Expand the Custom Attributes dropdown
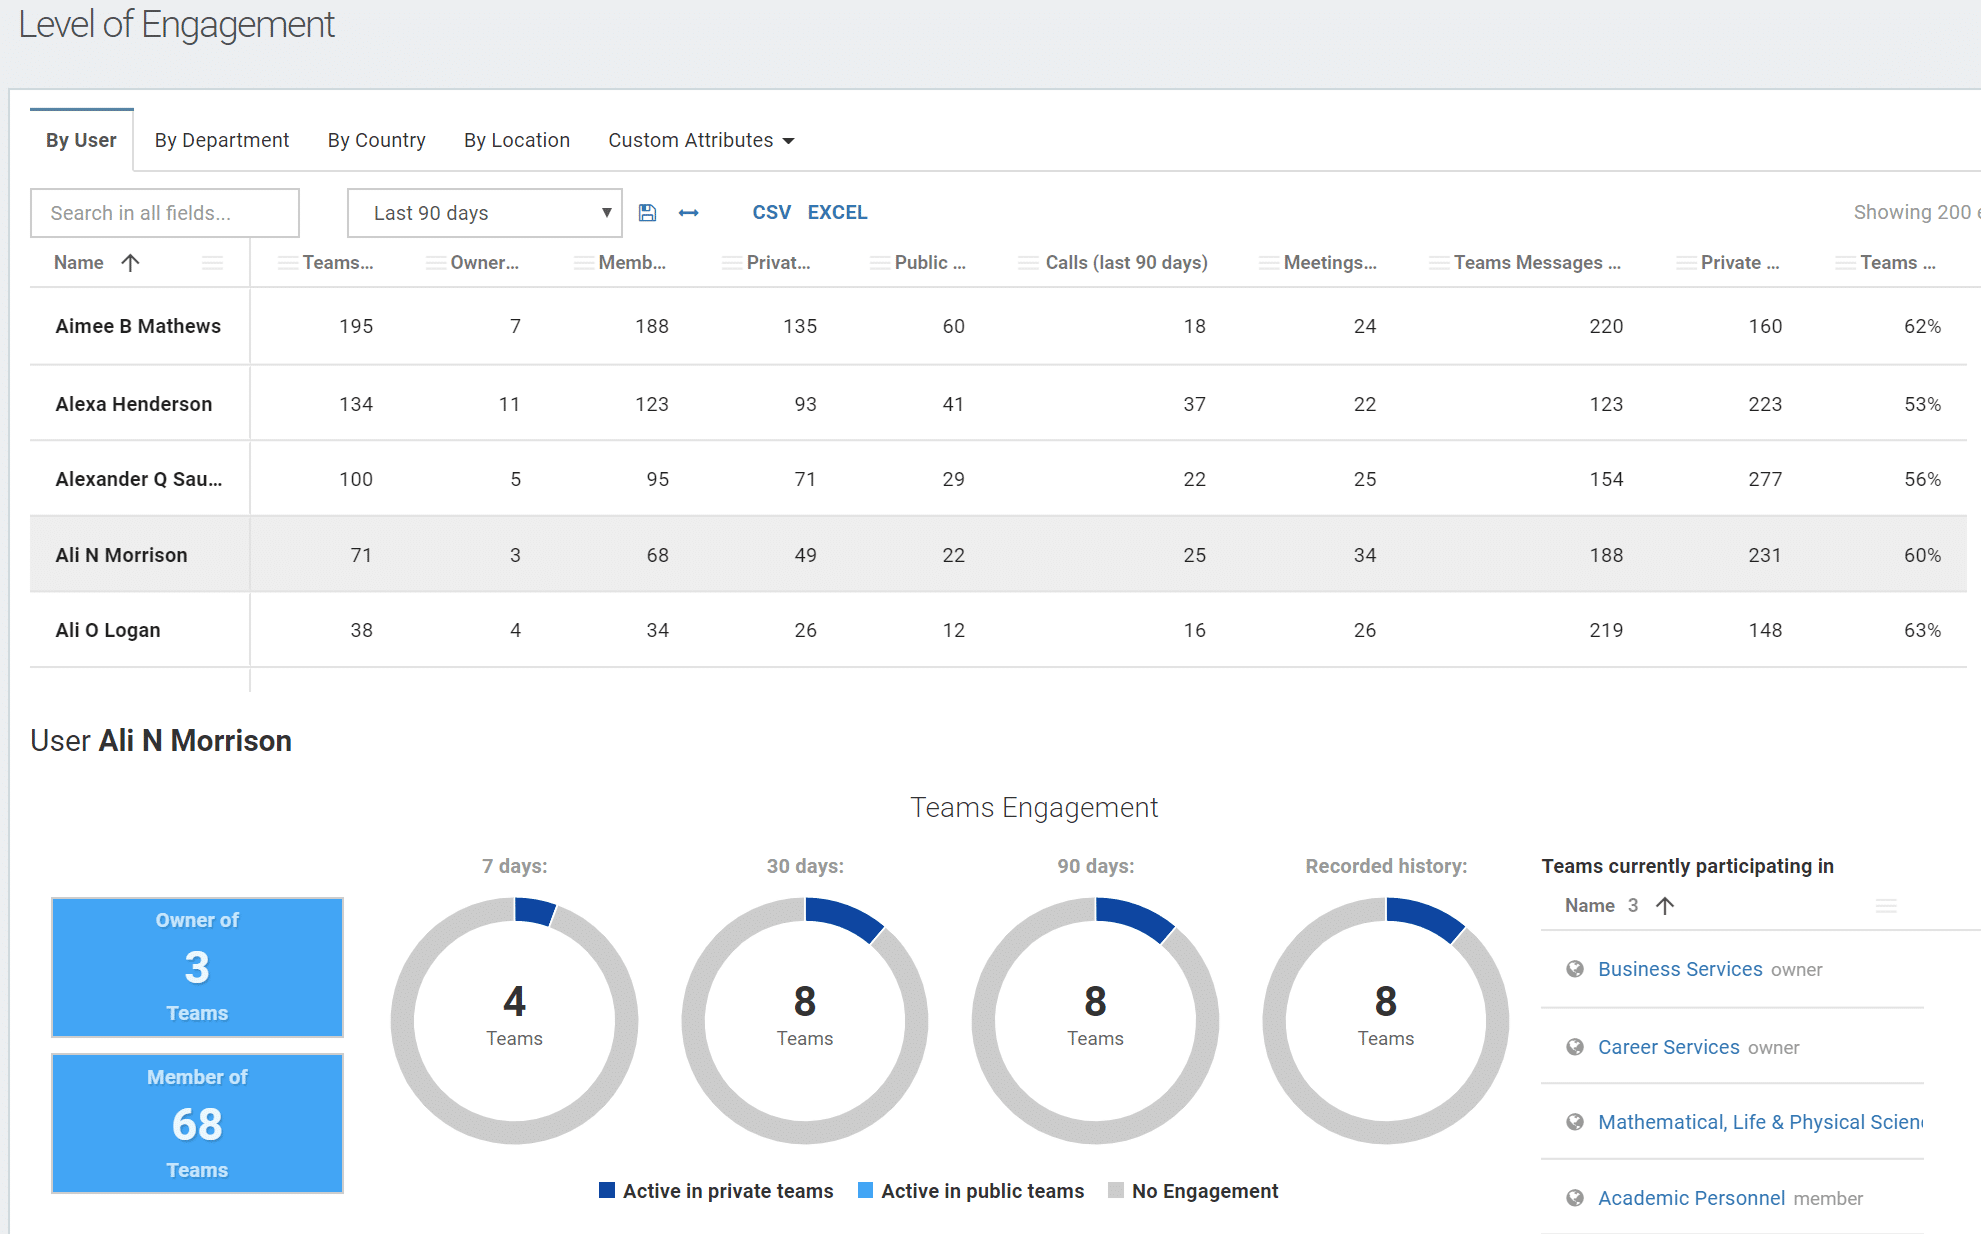Viewport: 1981px width, 1234px height. [x=701, y=141]
